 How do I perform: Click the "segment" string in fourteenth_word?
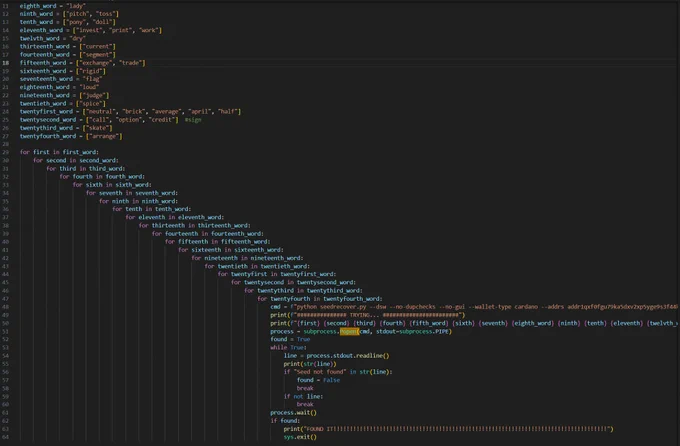click(97, 55)
